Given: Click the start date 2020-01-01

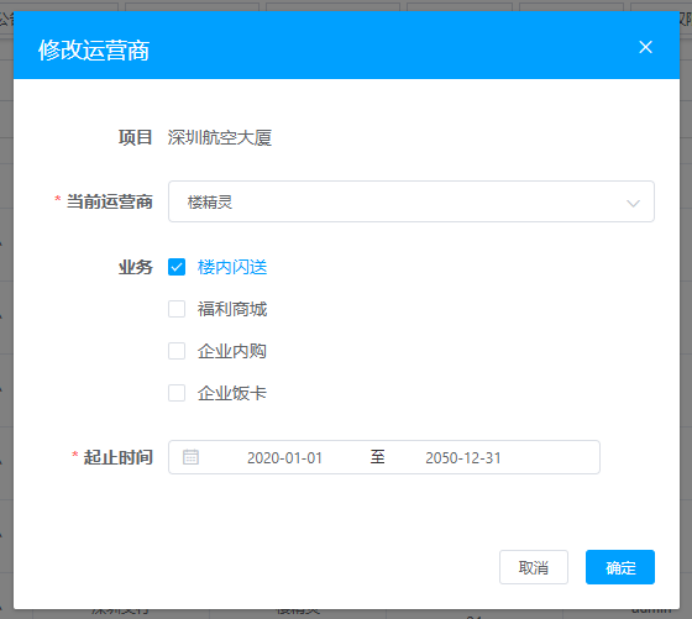Looking at the screenshot, I should coord(285,458).
